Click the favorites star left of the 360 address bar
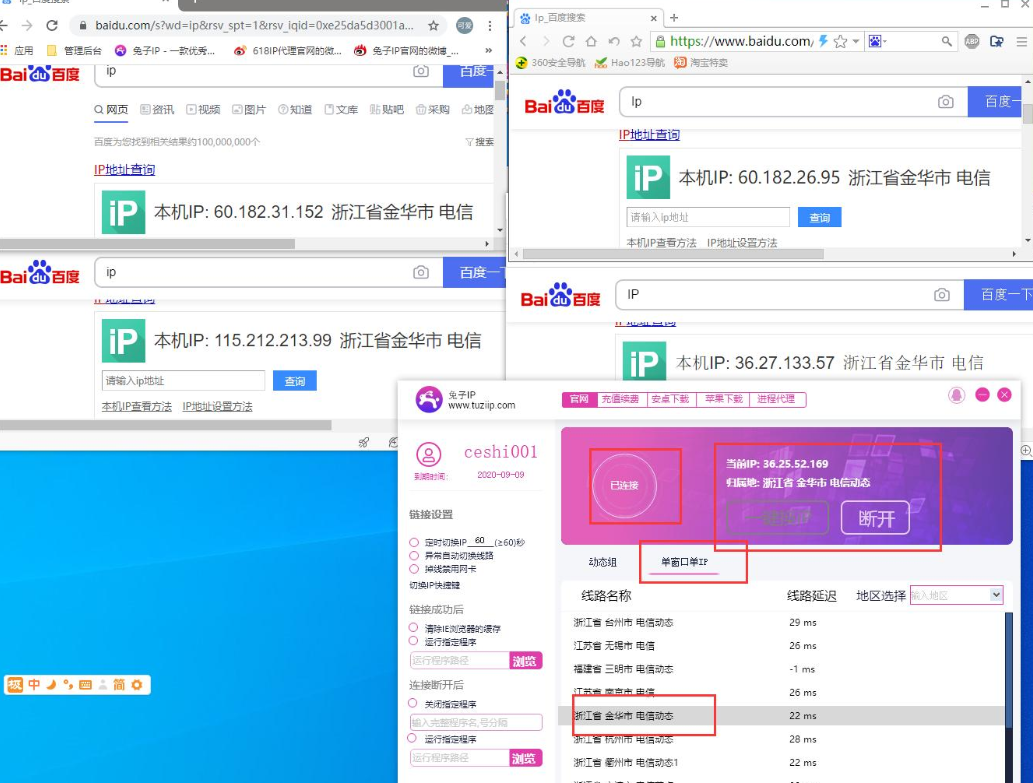This screenshot has width=1033, height=783. 636,41
